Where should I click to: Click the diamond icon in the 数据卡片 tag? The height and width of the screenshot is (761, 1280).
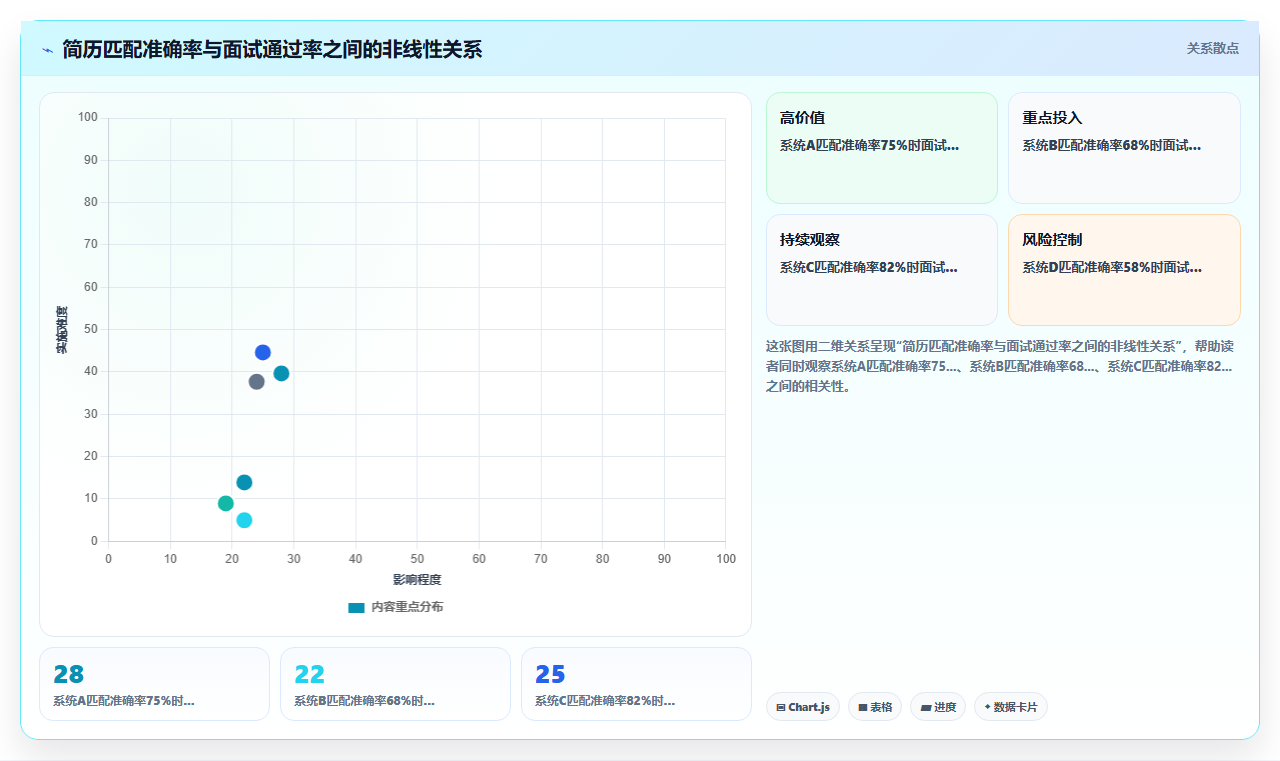point(987,706)
